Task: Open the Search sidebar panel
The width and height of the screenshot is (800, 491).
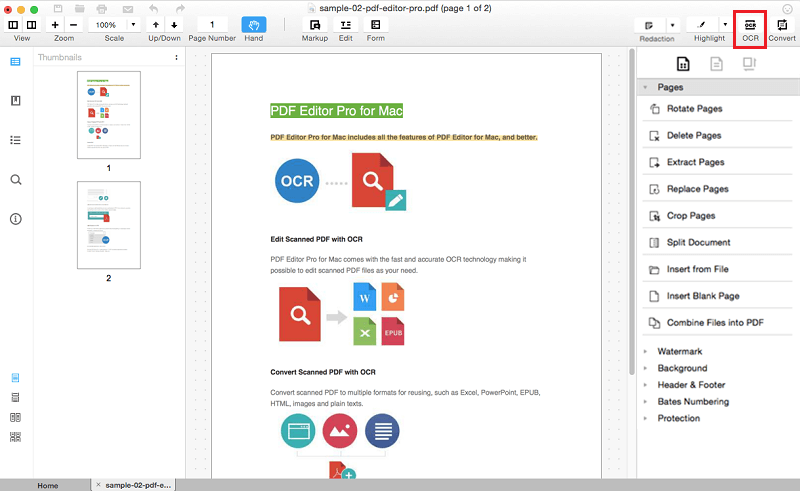Action: point(16,180)
